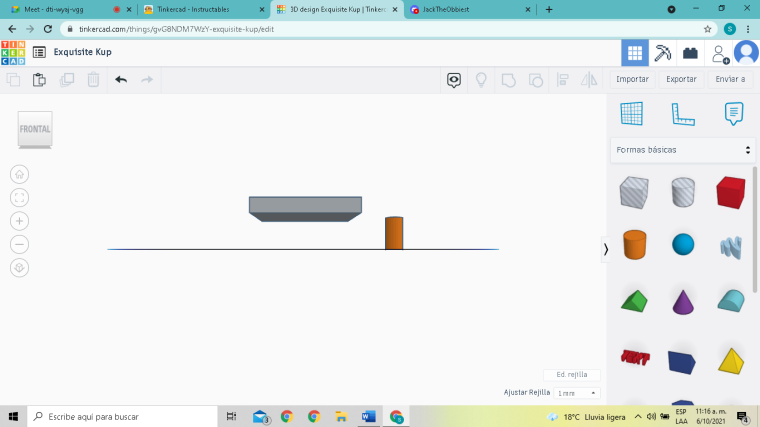Select the Ruler tool
This screenshot has width=760, height=427.
tap(683, 114)
